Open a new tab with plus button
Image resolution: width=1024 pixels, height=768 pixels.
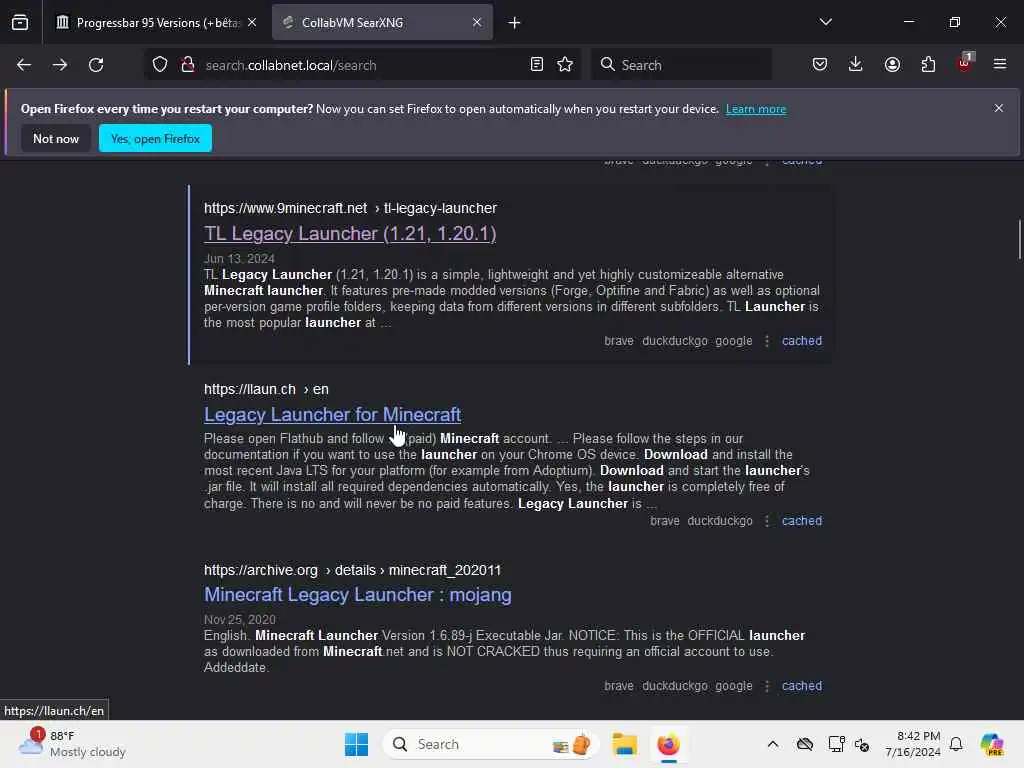click(515, 23)
